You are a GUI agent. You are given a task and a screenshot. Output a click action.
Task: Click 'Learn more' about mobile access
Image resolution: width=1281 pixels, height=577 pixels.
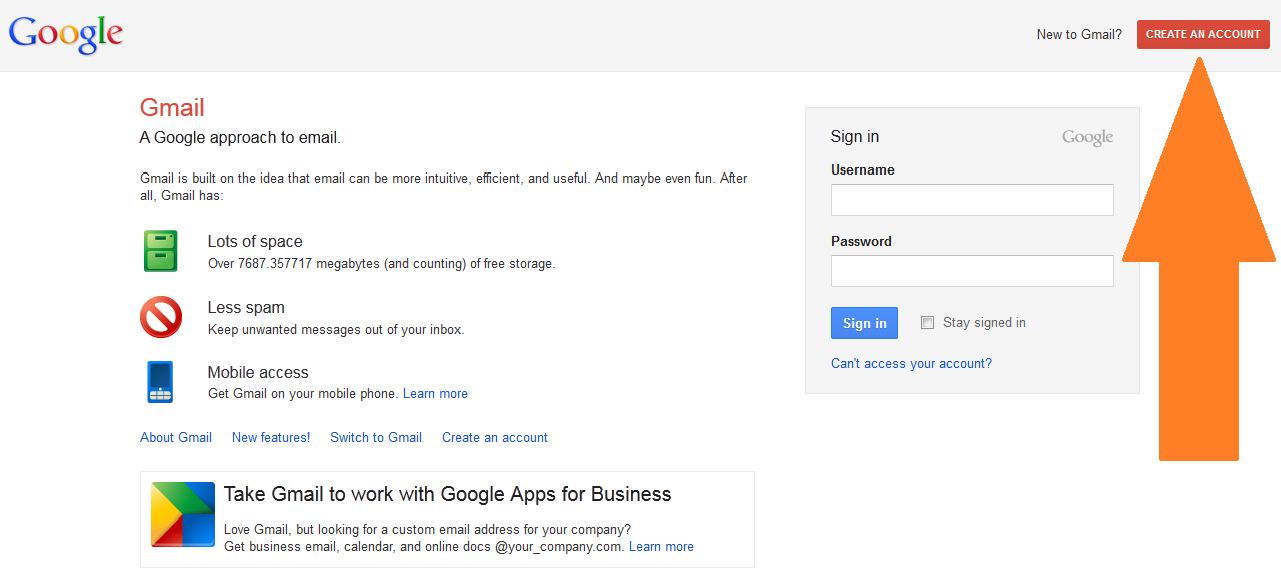[435, 393]
